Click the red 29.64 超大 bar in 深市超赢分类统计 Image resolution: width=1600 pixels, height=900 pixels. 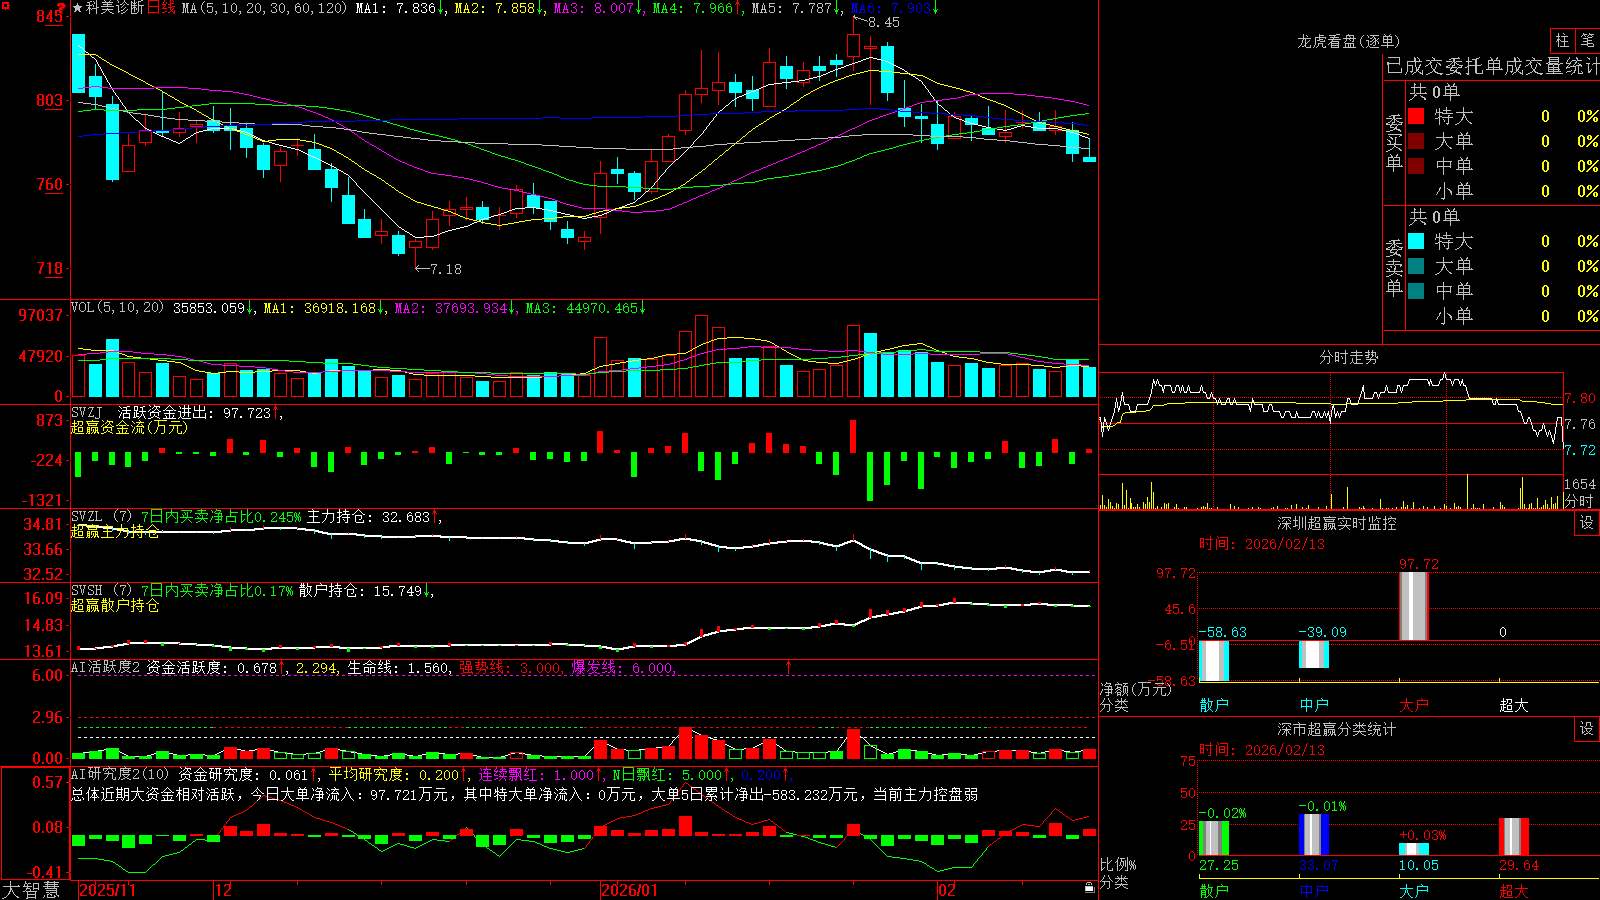[1514, 837]
